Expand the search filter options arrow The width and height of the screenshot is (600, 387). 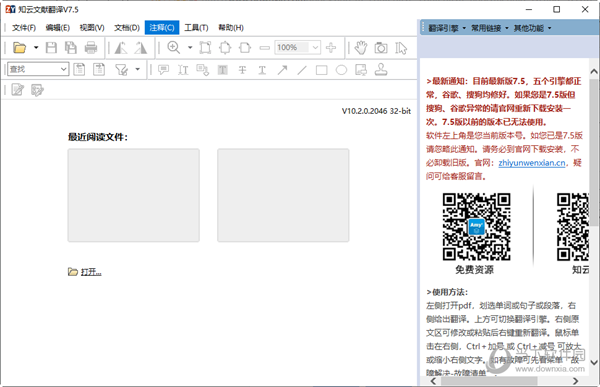(138, 69)
